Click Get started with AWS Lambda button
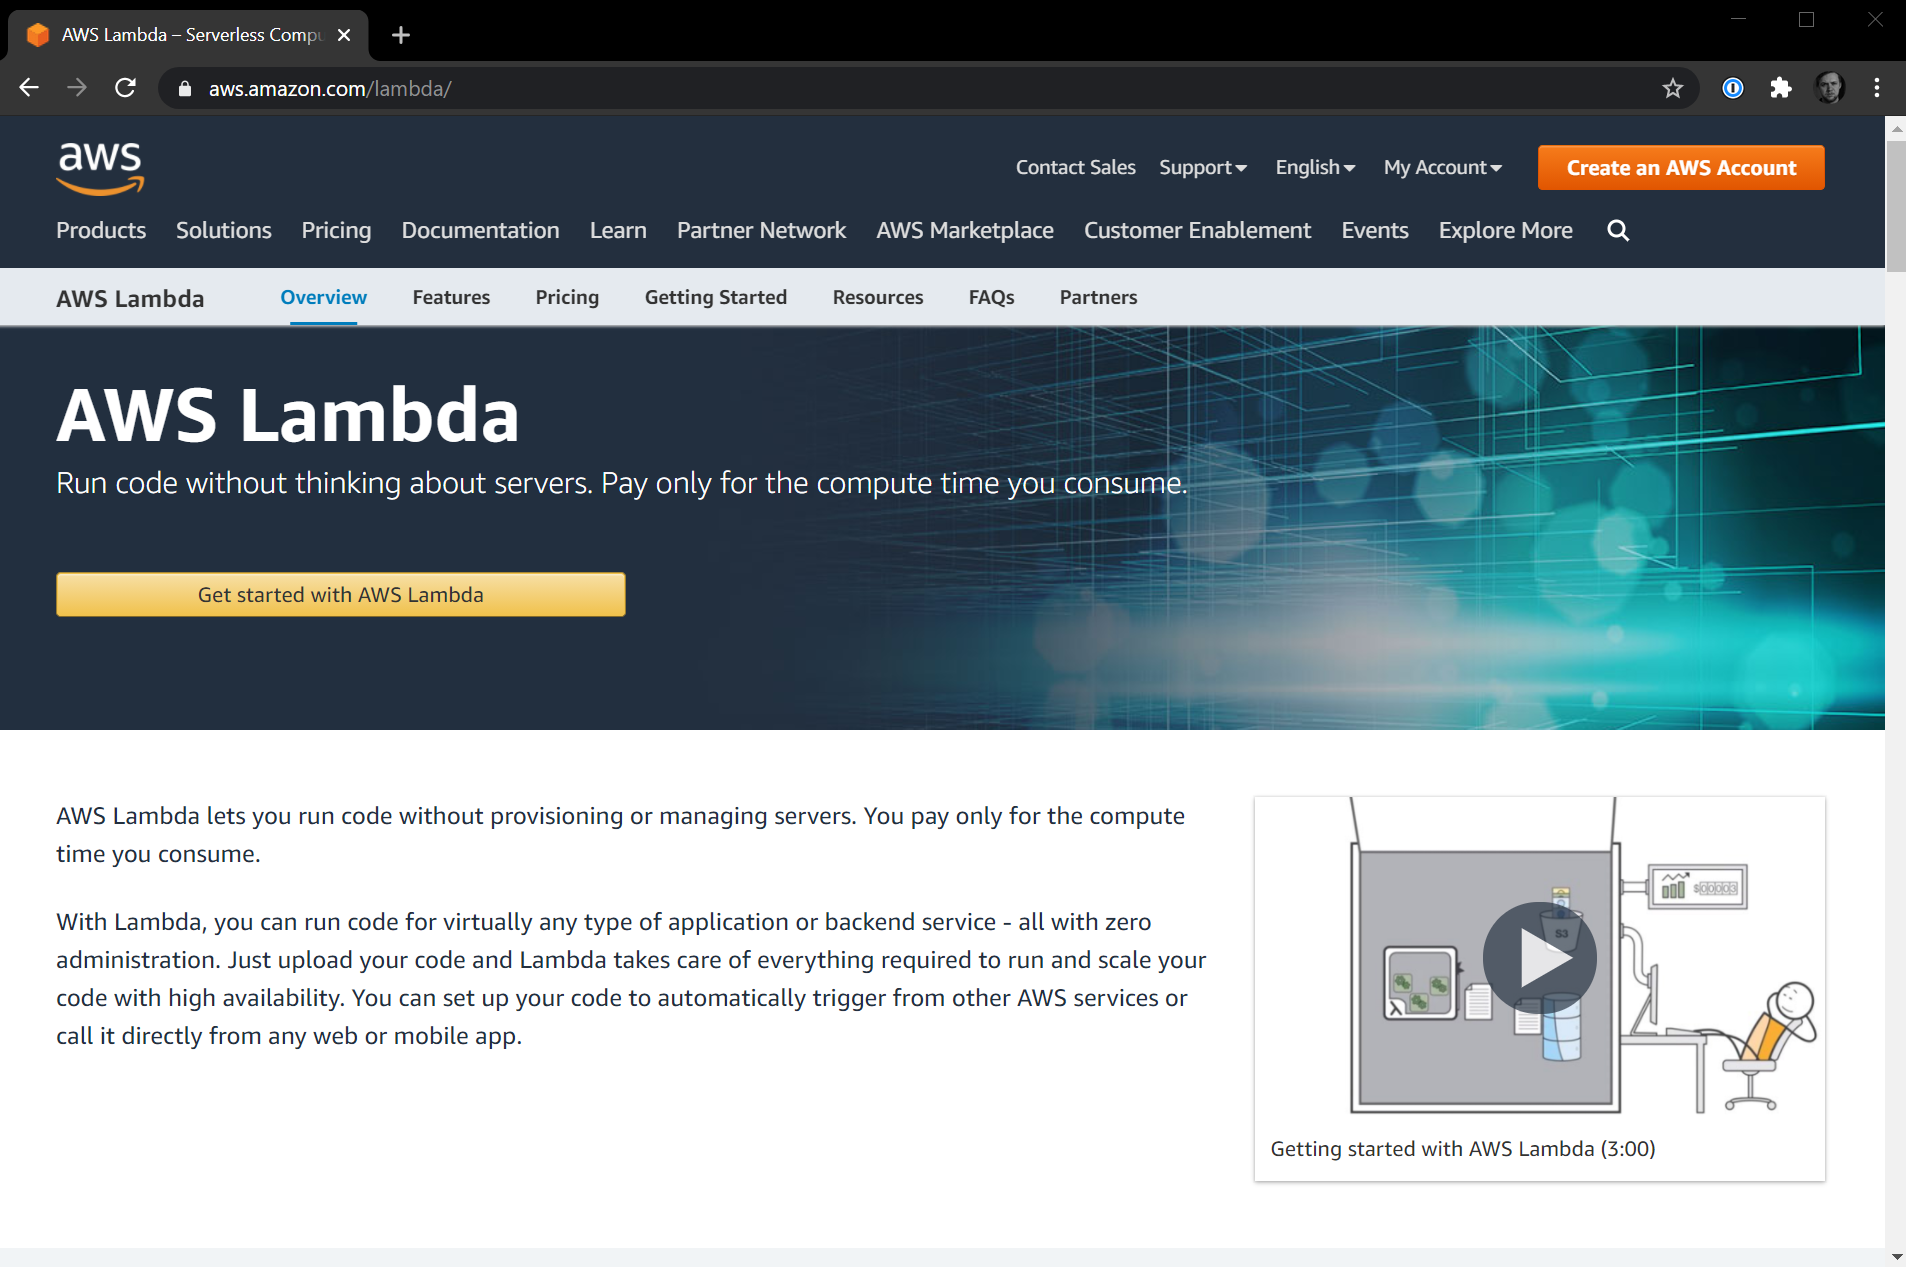This screenshot has width=1906, height=1267. tap(341, 595)
